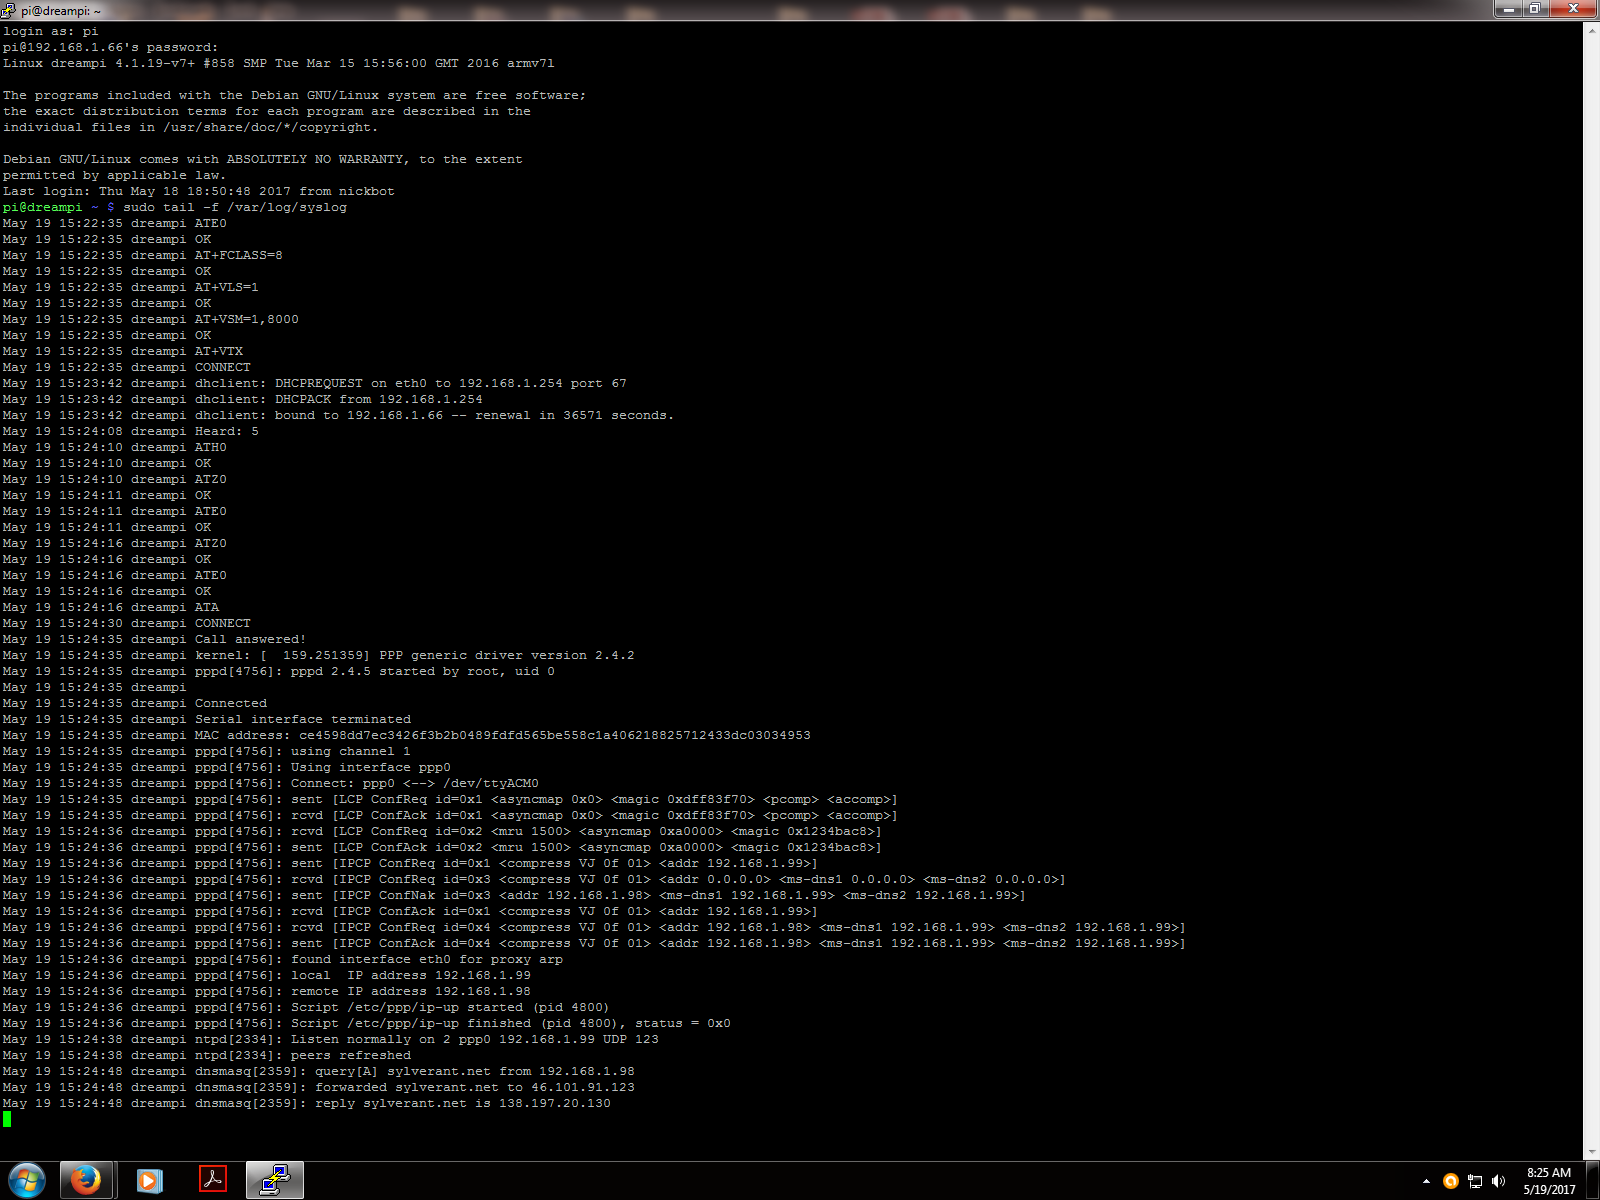Image resolution: width=1600 pixels, height=1200 pixels.
Task: Click the 'DHCPREQUEST on eth0' log line
Action: tap(315, 383)
